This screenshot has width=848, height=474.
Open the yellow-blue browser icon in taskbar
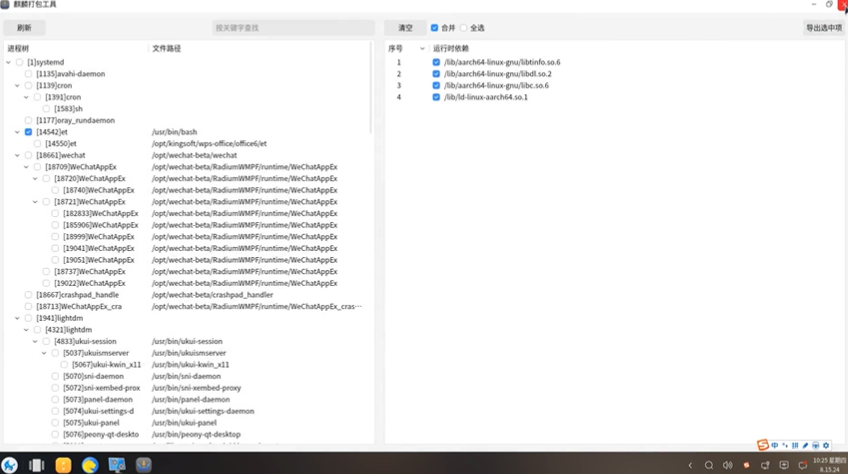coord(90,465)
